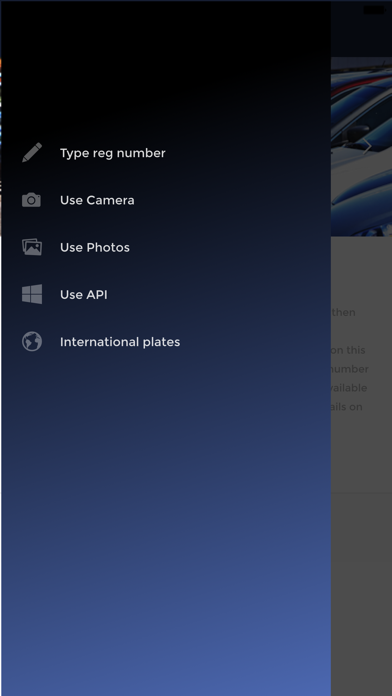Click the next arrow on the car image
The height and width of the screenshot is (696, 392).
pyautogui.click(x=367, y=146)
